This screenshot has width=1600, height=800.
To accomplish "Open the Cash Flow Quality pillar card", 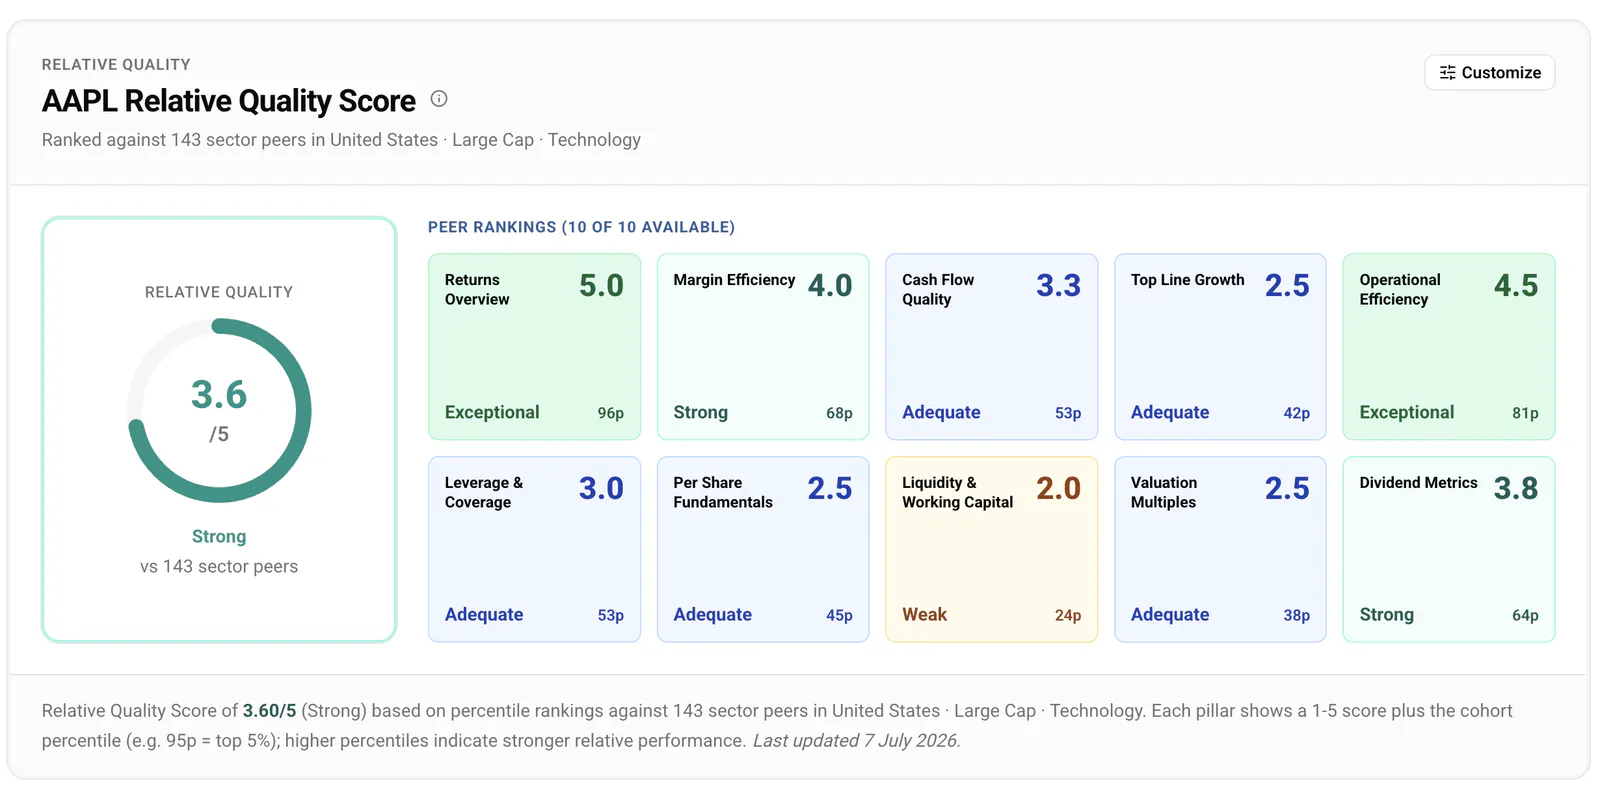I will coord(992,347).
